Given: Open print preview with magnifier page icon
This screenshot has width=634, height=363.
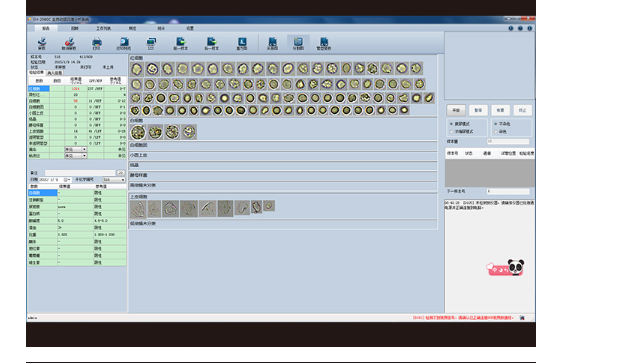Looking at the screenshot, I should click(x=124, y=42).
